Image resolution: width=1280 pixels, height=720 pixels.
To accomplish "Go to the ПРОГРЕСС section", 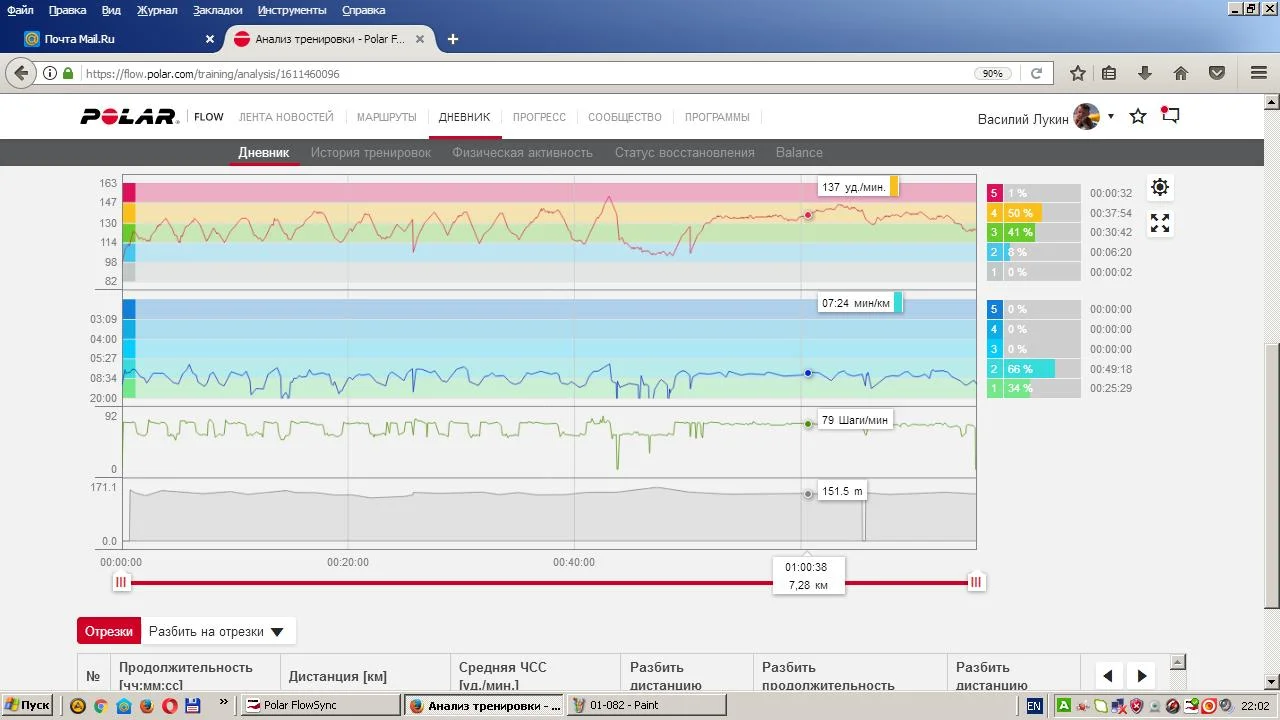I will [539, 117].
